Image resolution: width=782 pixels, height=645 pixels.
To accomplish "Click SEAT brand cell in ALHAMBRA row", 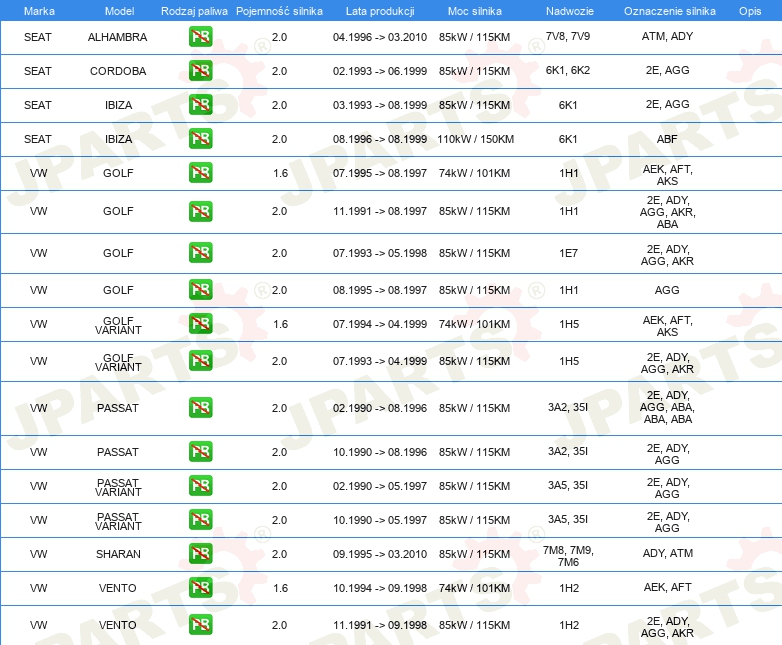I will click(37, 37).
